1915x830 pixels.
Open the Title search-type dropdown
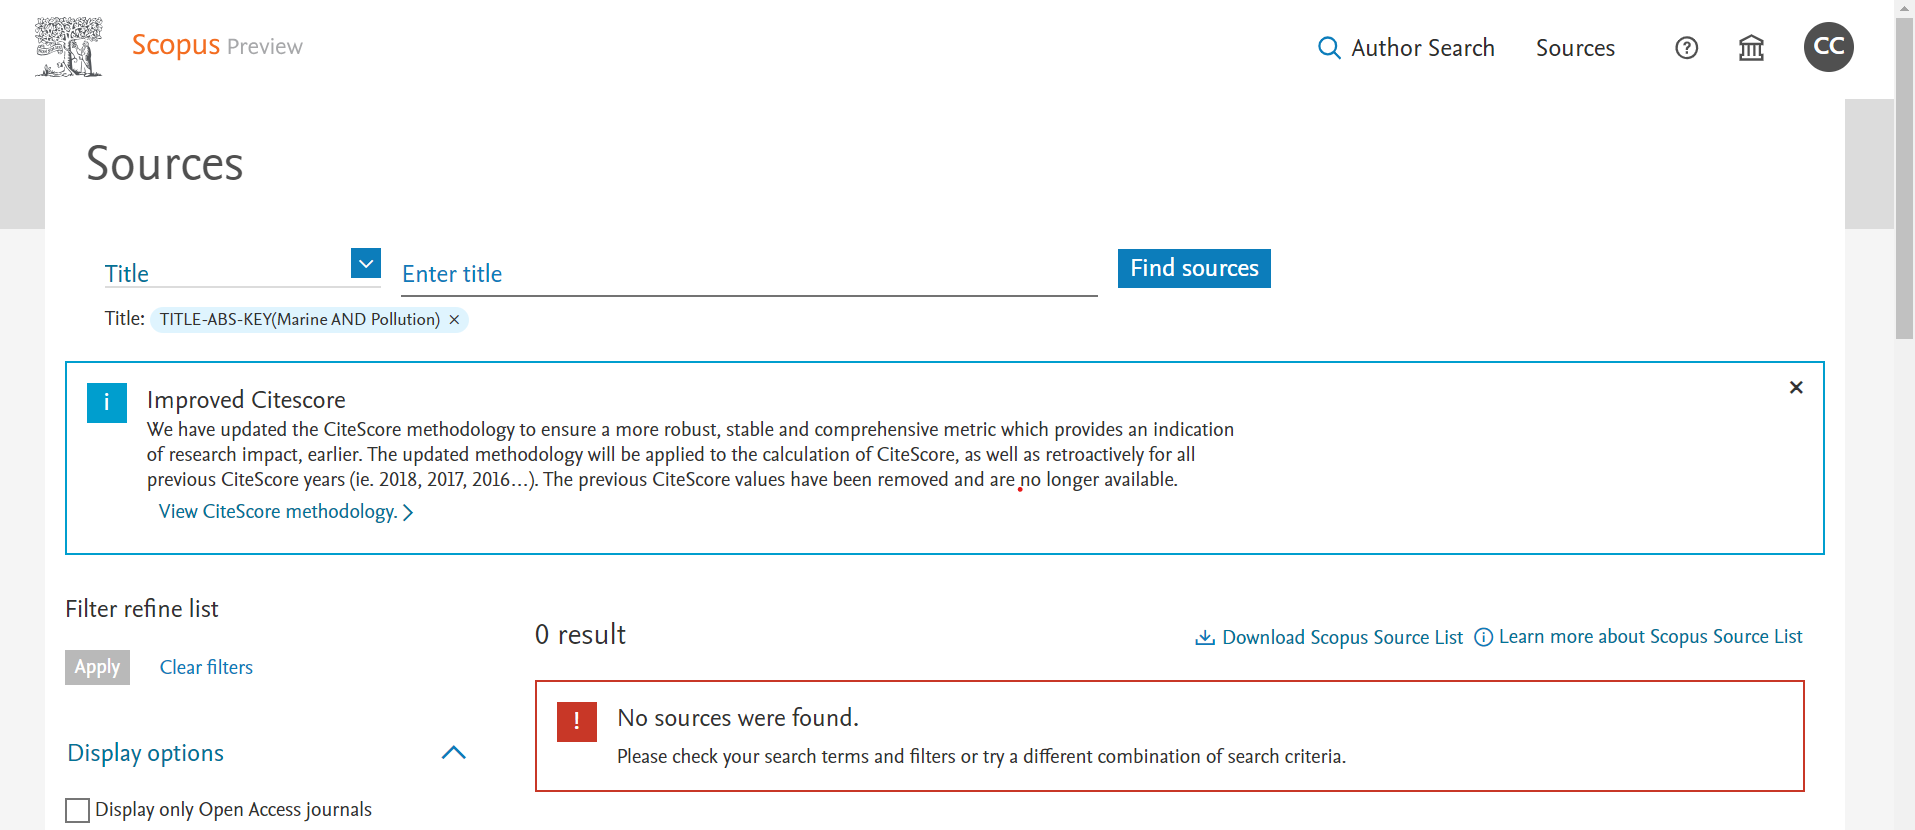[366, 263]
